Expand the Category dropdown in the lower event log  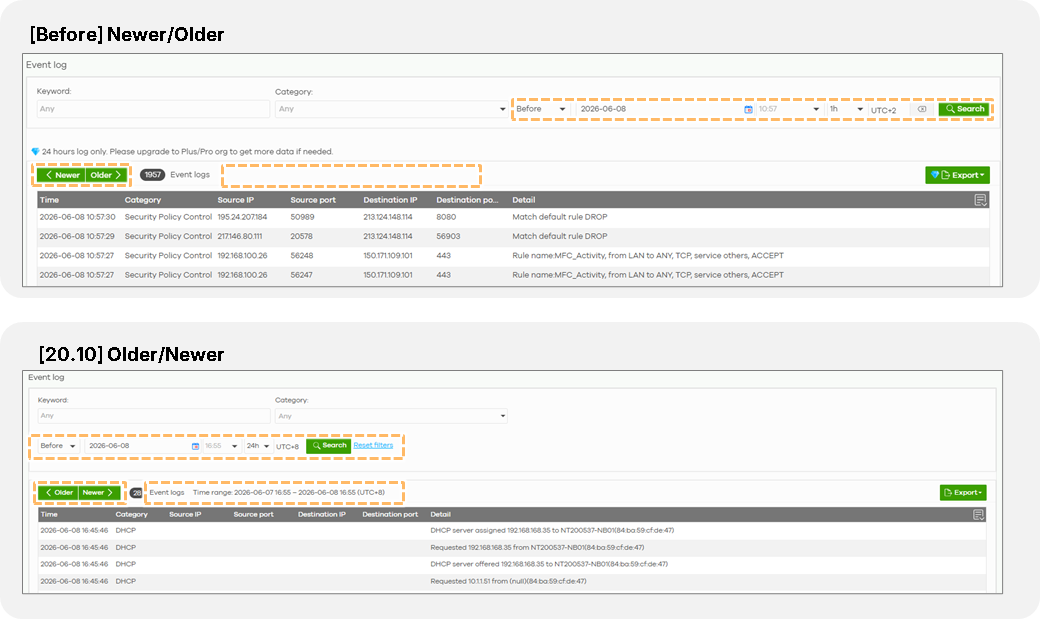pos(391,416)
